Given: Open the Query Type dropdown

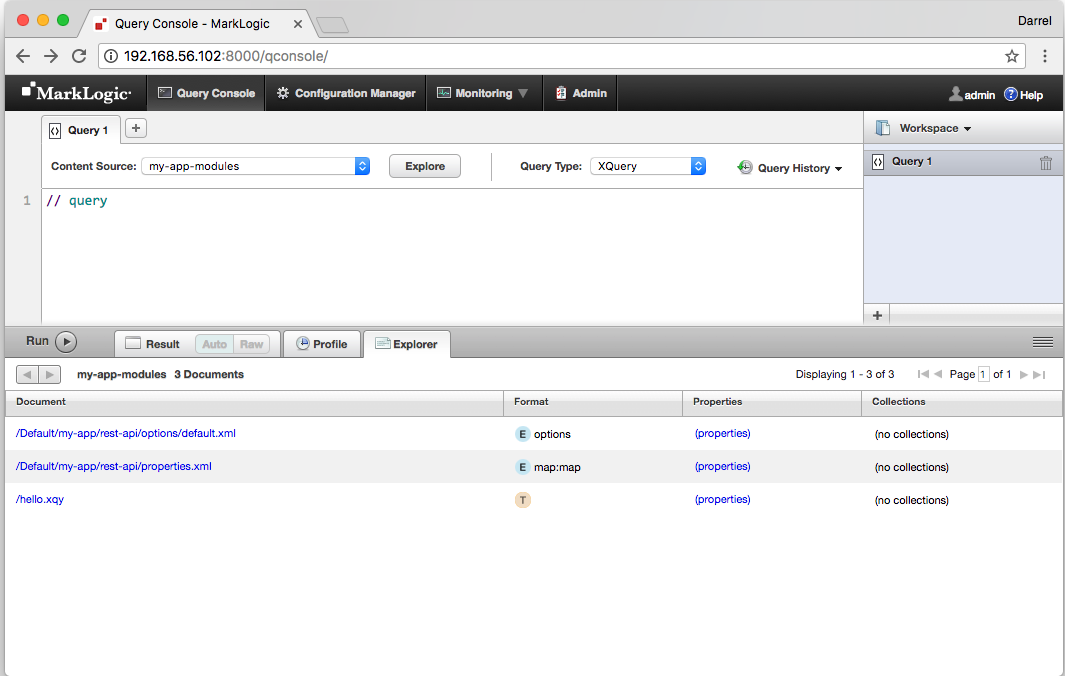Looking at the screenshot, I should pos(646,167).
